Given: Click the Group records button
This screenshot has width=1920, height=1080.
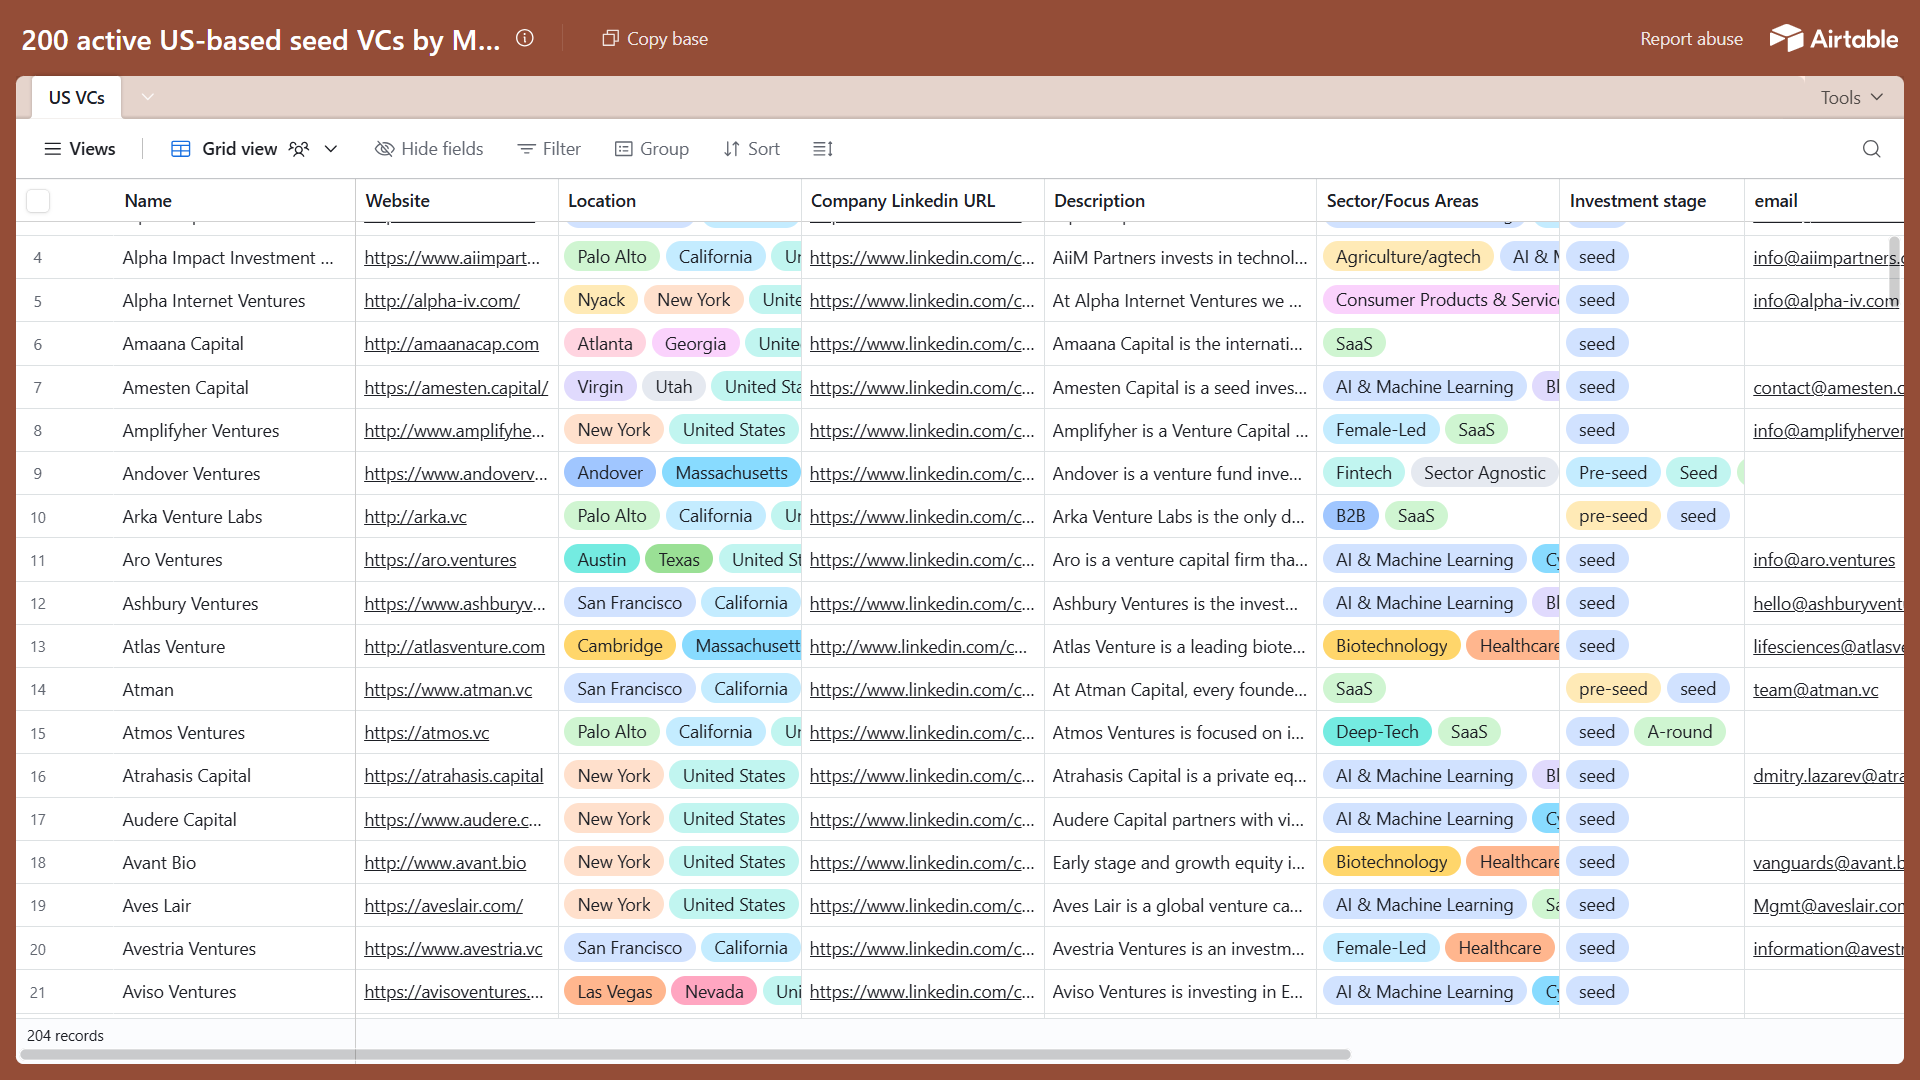Looking at the screenshot, I should [x=651, y=149].
